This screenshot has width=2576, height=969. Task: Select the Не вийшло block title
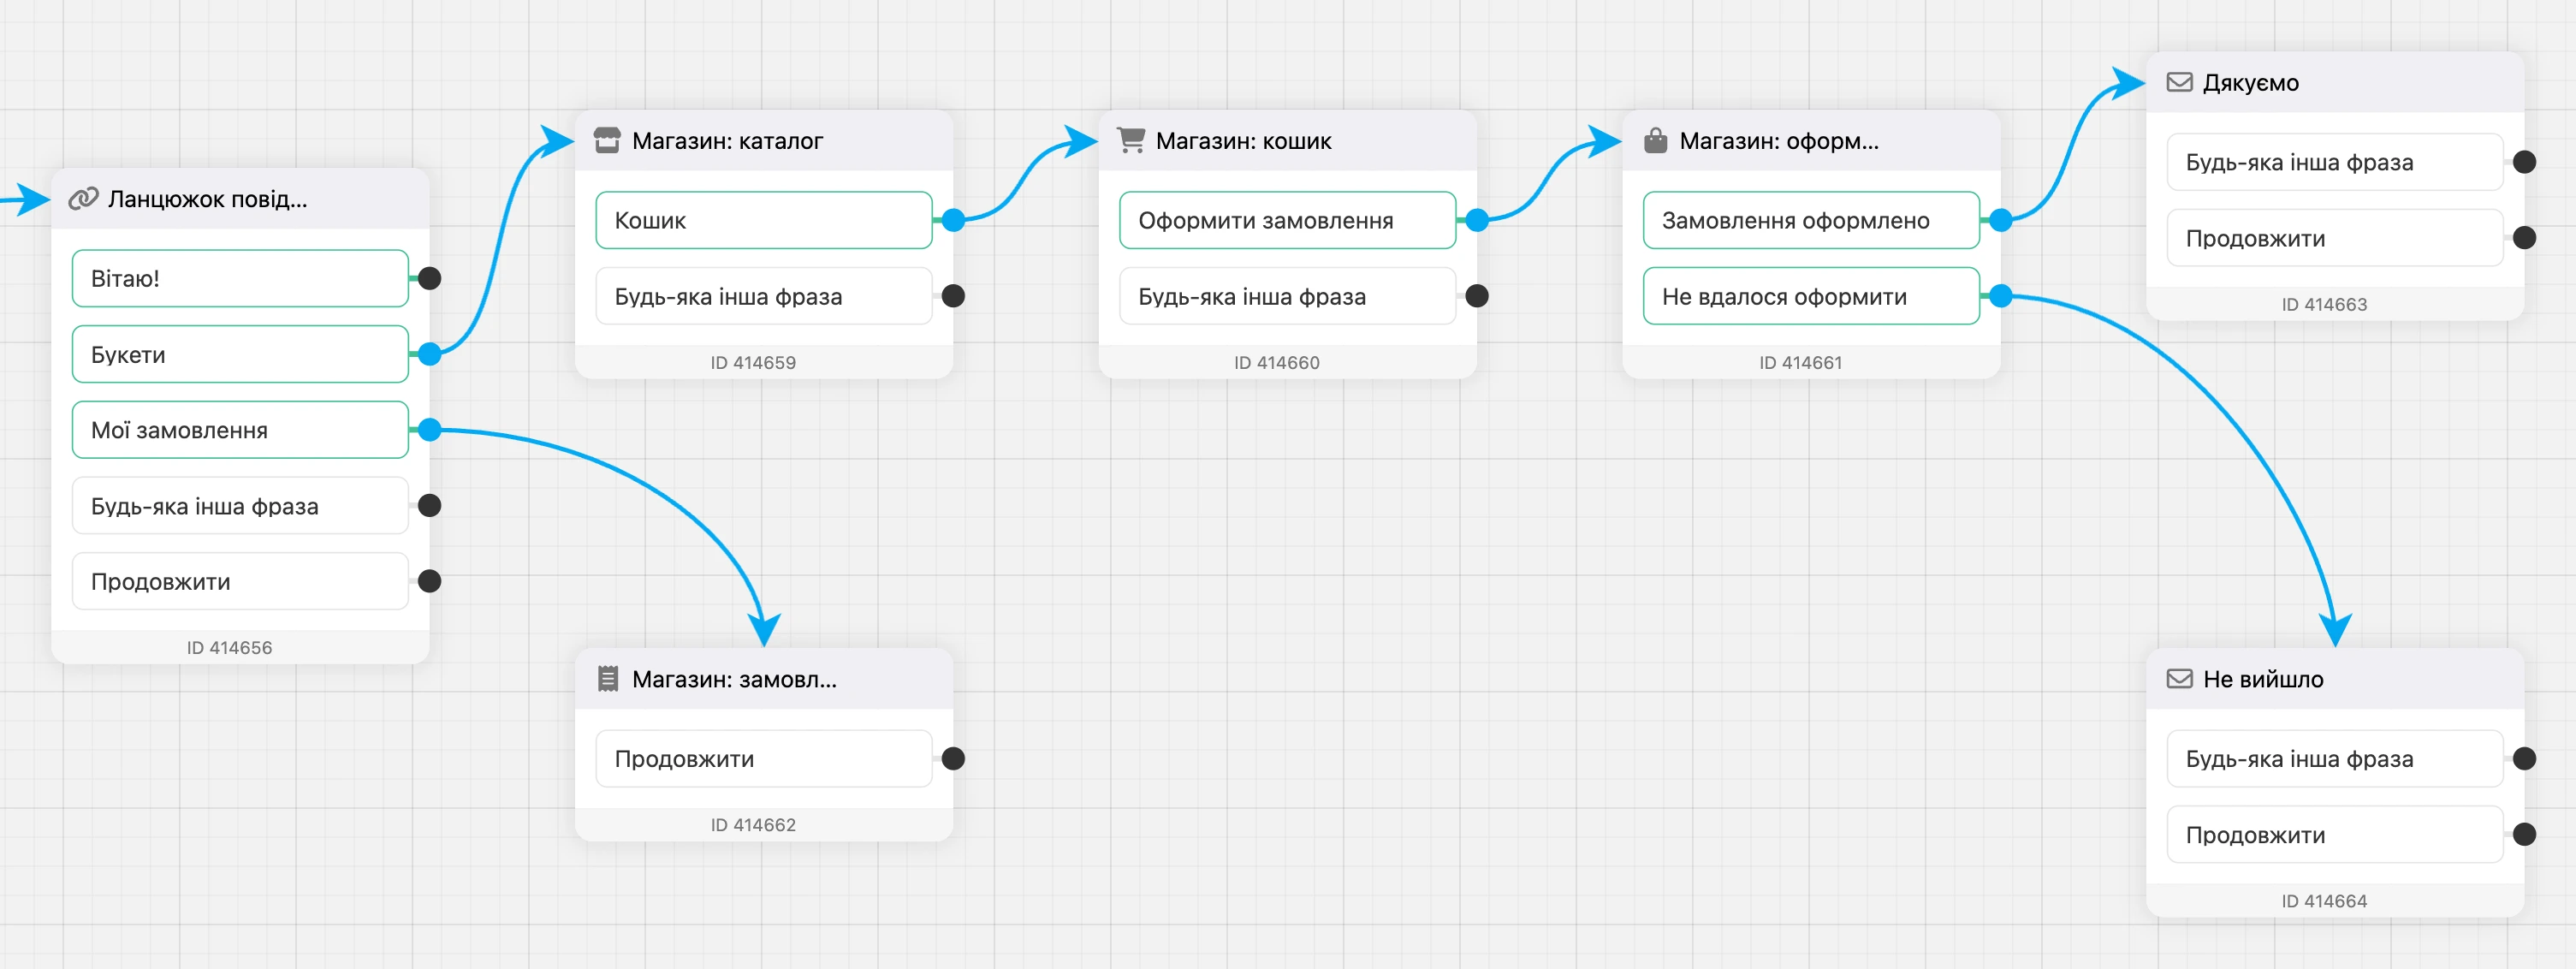coord(2263,679)
